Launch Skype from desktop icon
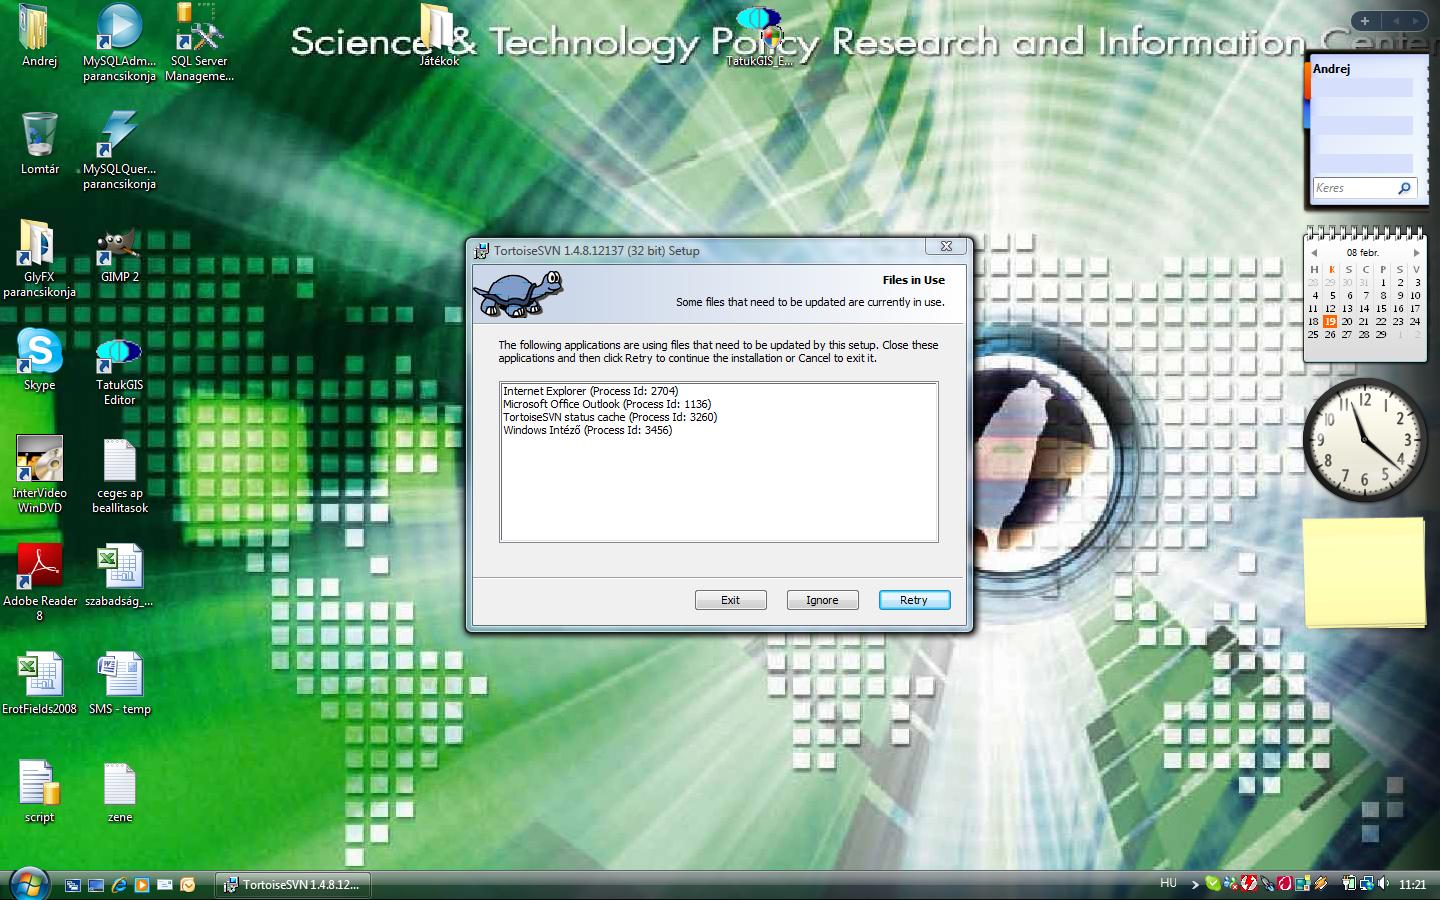The height and width of the screenshot is (900, 1440). coord(39,360)
